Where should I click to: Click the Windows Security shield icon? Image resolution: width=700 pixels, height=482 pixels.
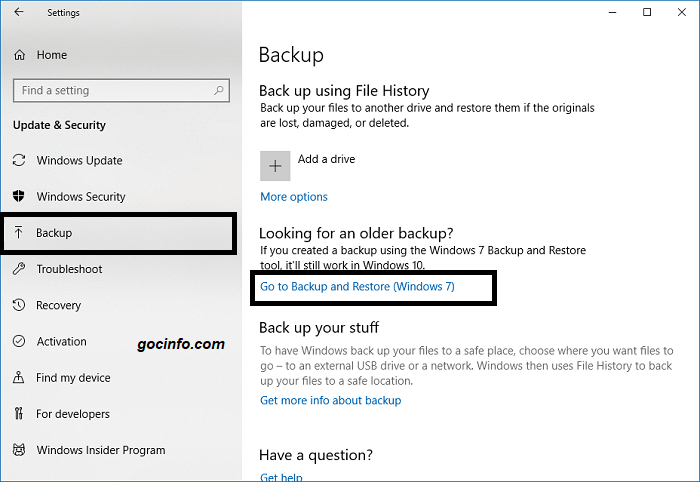19,197
